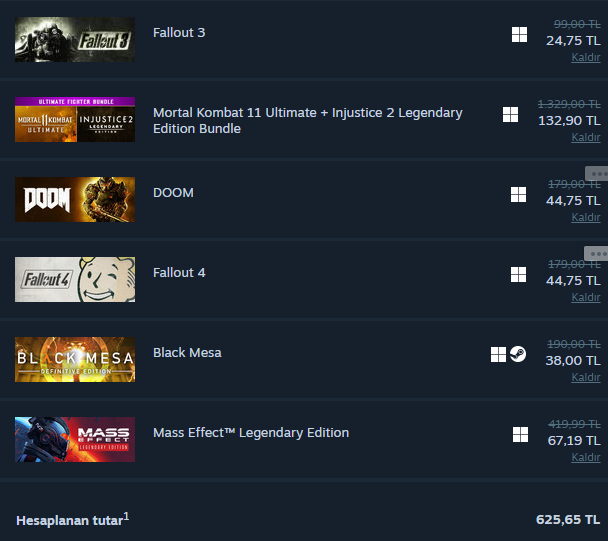Open the three-dot options above Fallout 4 price
This screenshot has width=608, height=541.
click(x=597, y=254)
